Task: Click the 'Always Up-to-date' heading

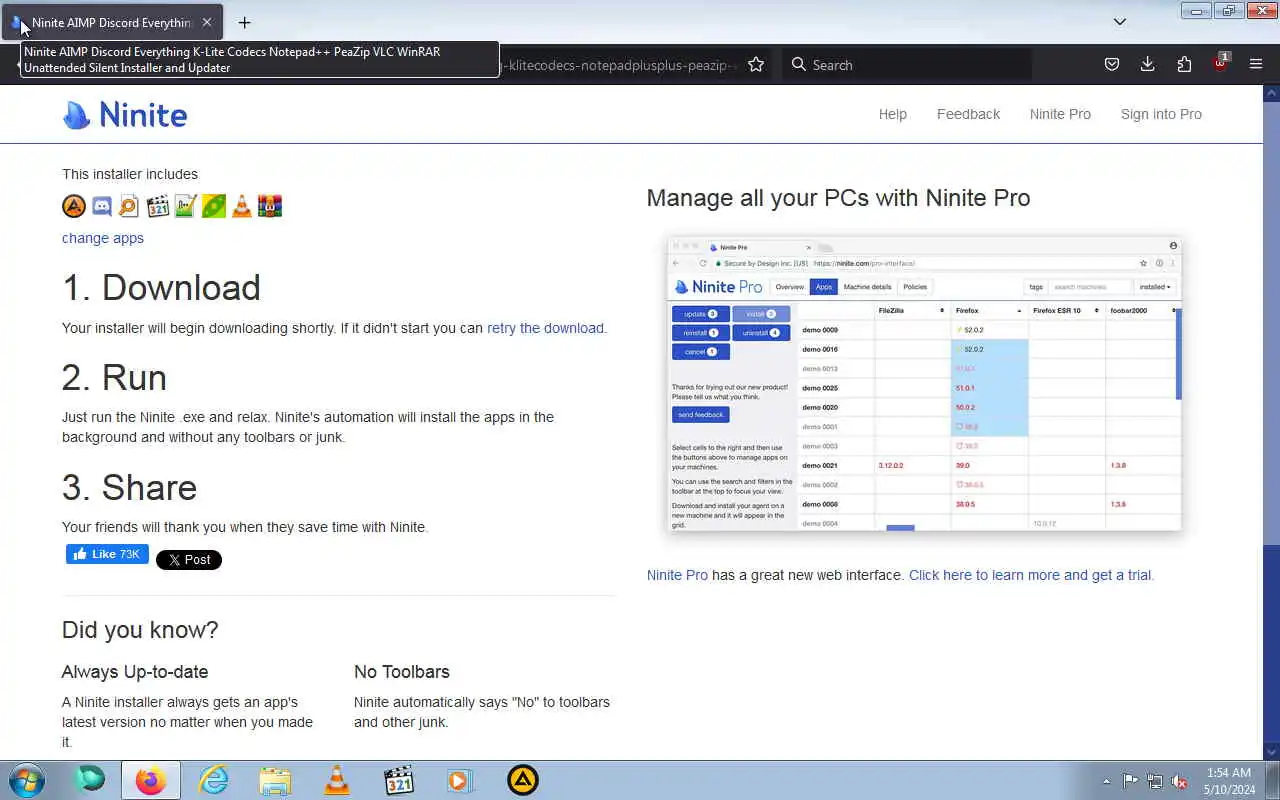Action: (135, 672)
